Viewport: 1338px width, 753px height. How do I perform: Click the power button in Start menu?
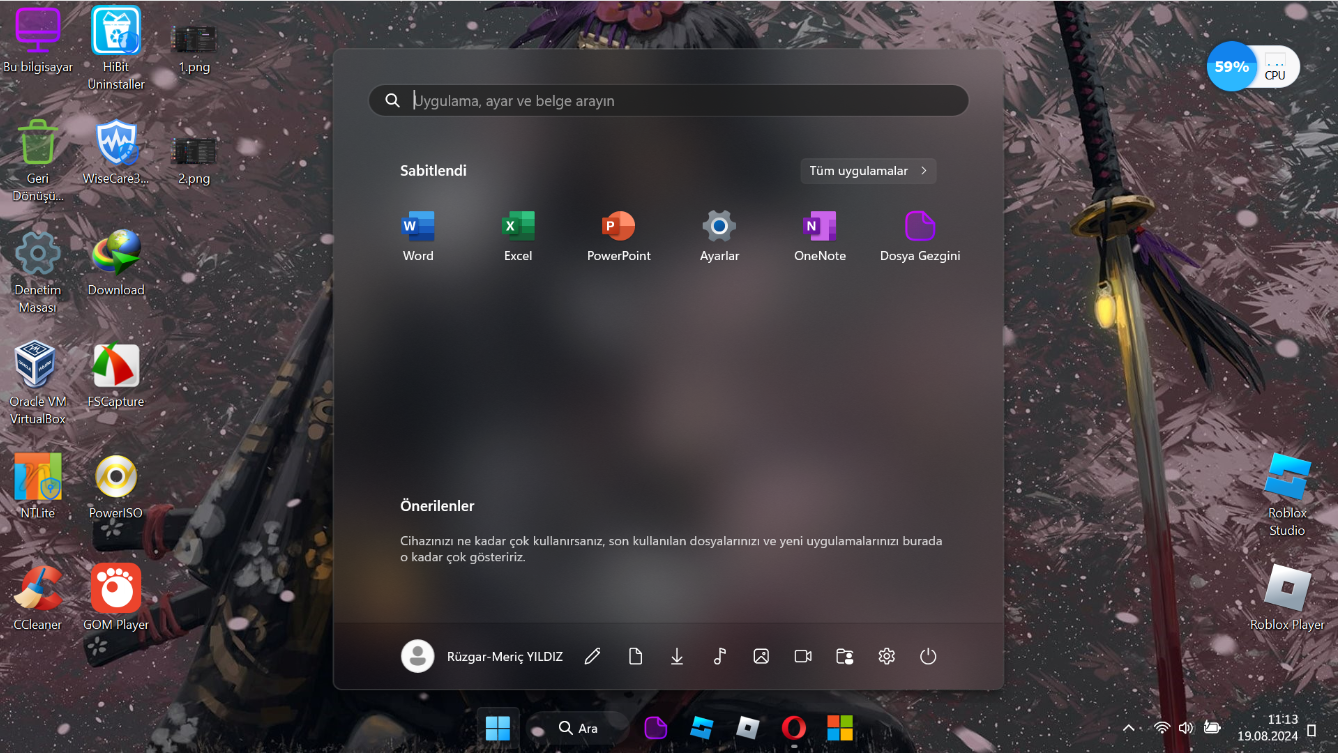(928, 656)
